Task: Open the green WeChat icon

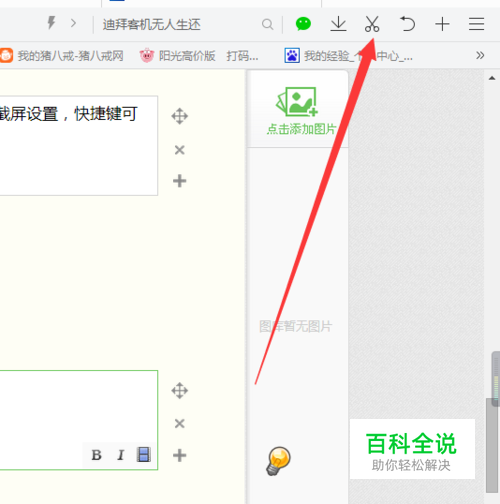Action: [303, 24]
